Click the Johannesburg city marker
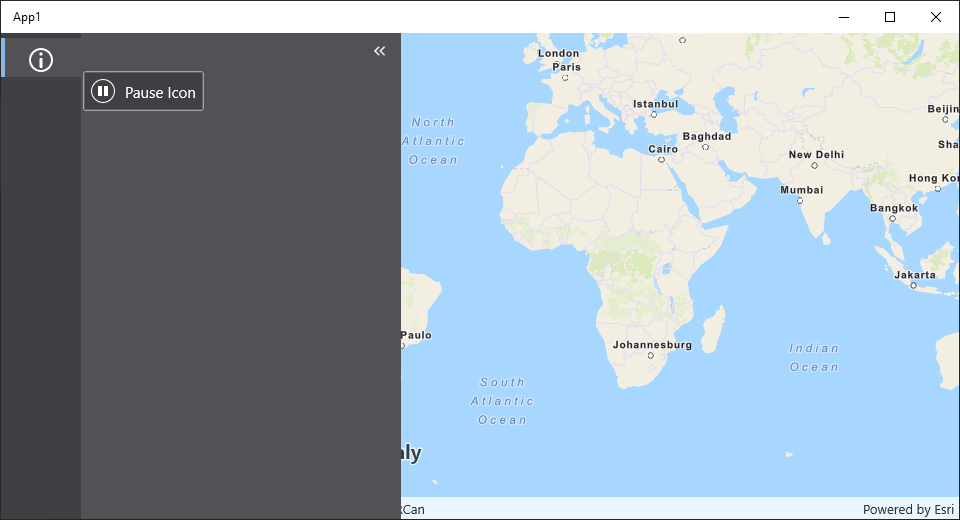This screenshot has height=520, width=960. [650, 355]
